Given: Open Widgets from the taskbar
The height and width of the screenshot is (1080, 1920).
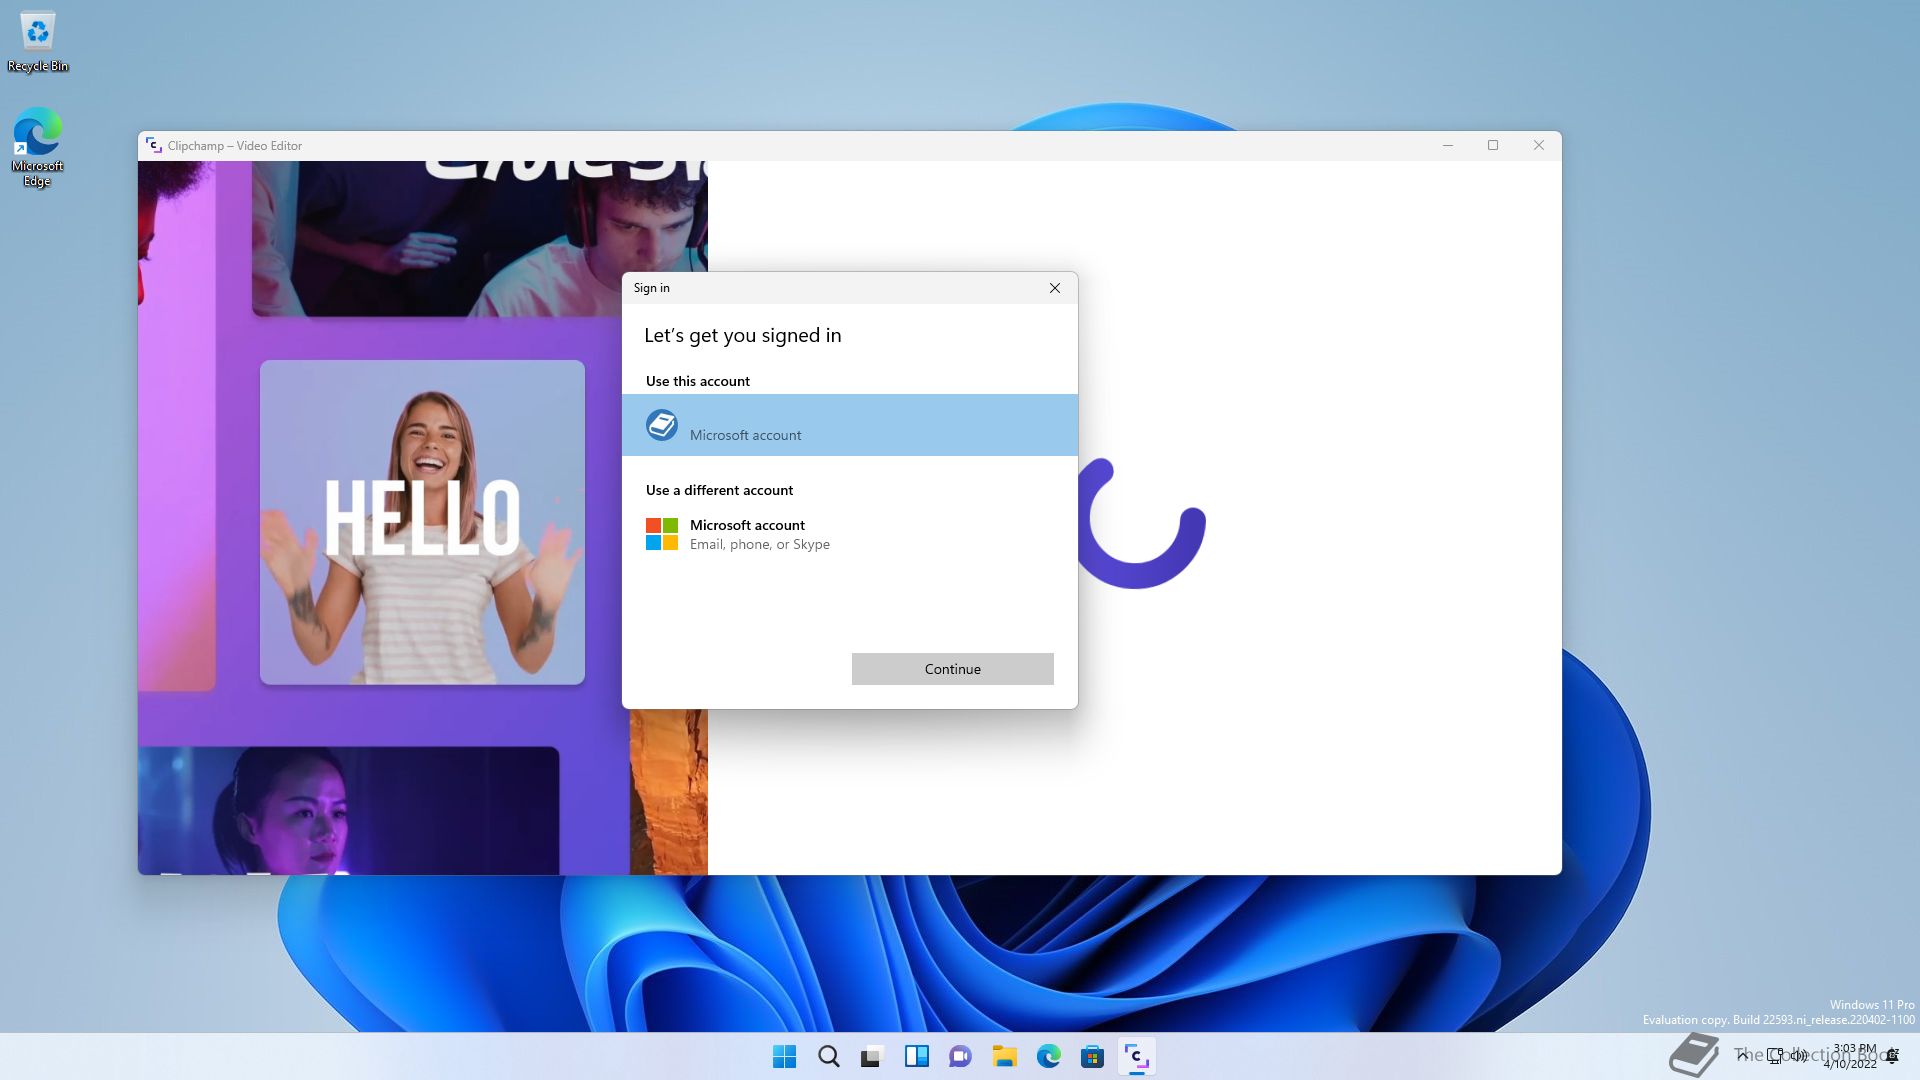Looking at the screenshot, I should coord(916,1056).
